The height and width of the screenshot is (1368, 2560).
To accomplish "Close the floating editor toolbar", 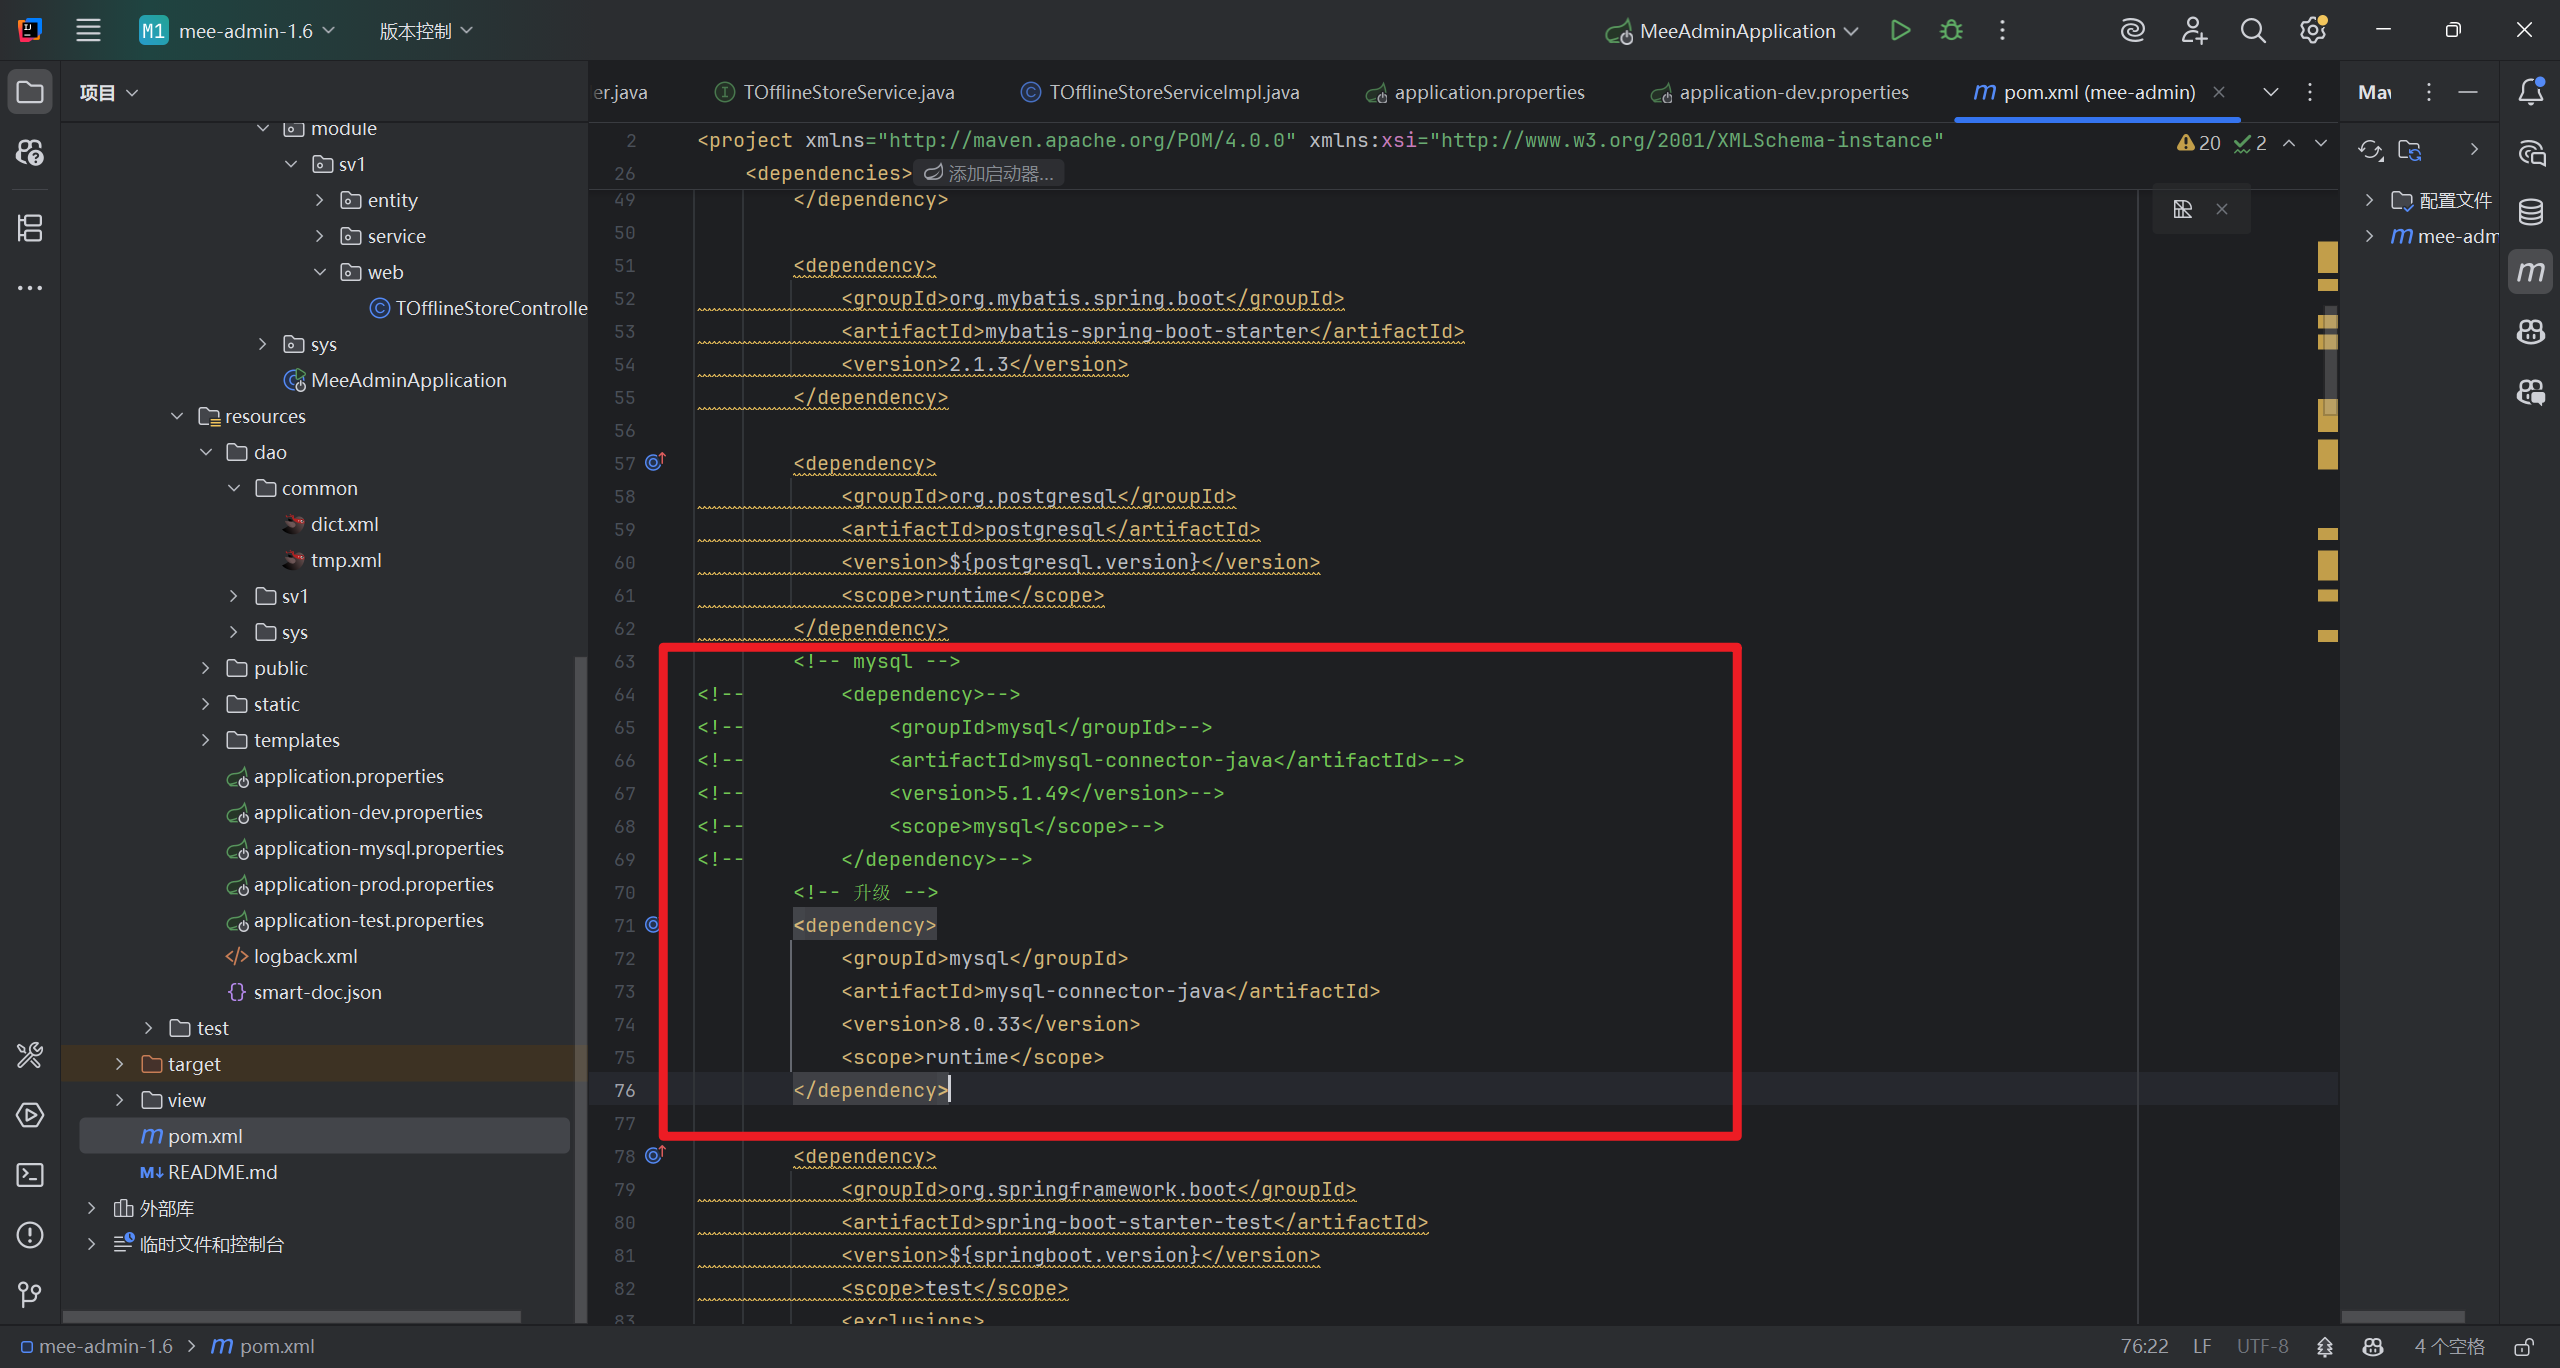I will [2222, 209].
